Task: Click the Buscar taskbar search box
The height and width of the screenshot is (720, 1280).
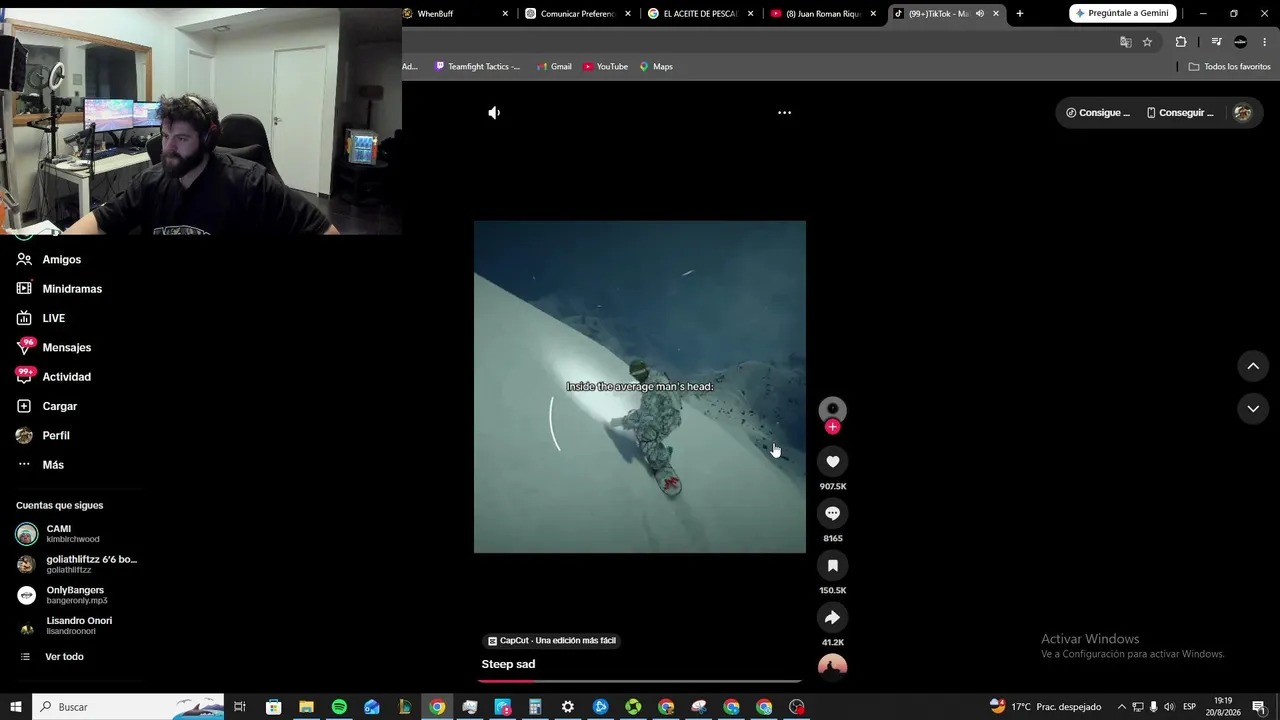Action: coord(128,707)
